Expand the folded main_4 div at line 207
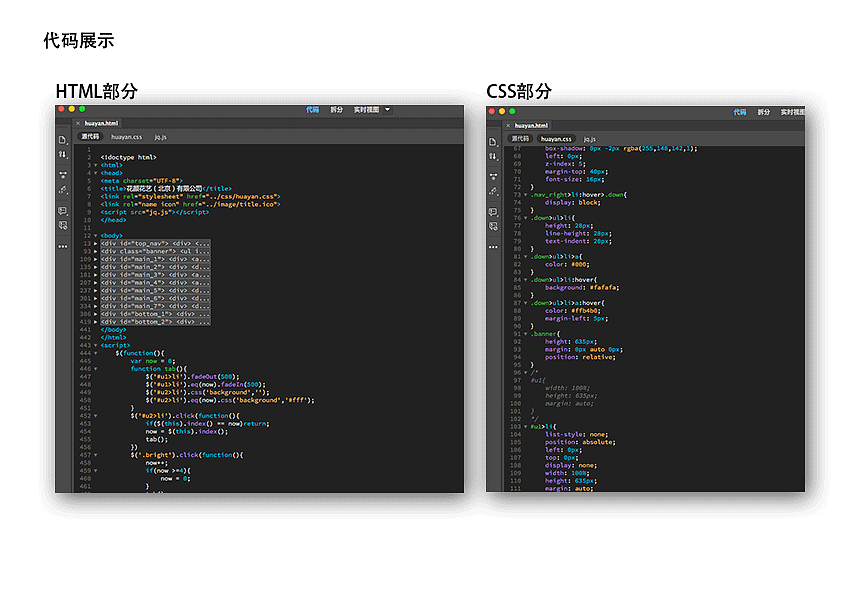 coord(96,282)
